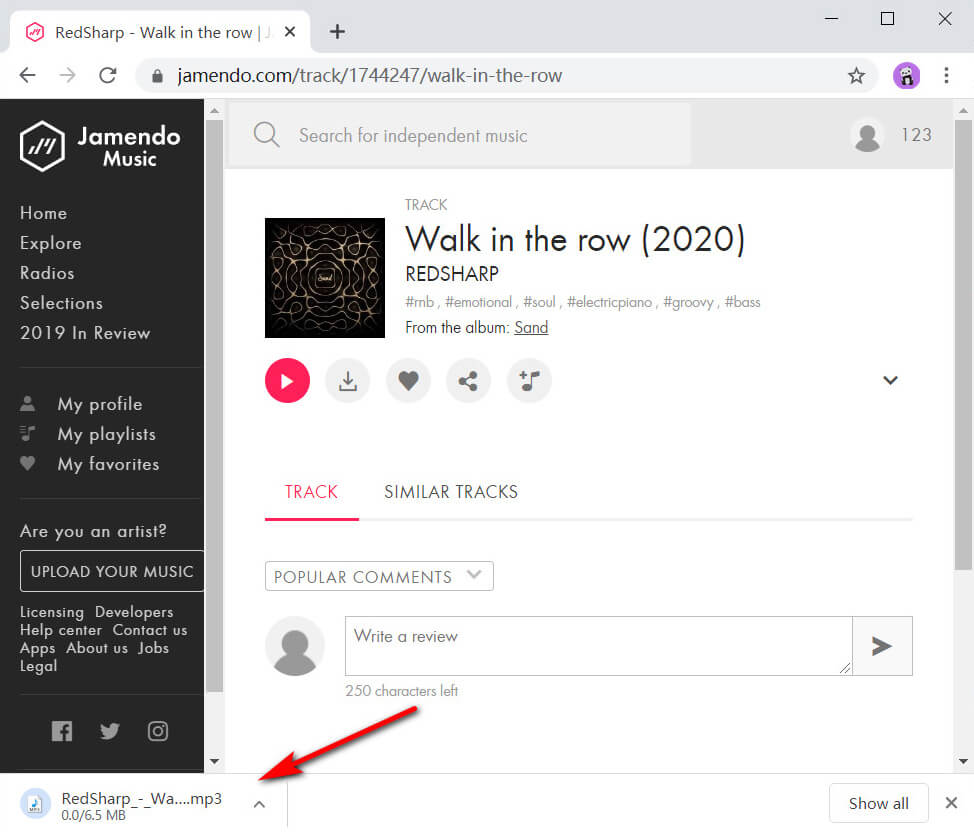Open Licensing link
Image resolution: width=974 pixels, height=832 pixels.
(x=52, y=612)
